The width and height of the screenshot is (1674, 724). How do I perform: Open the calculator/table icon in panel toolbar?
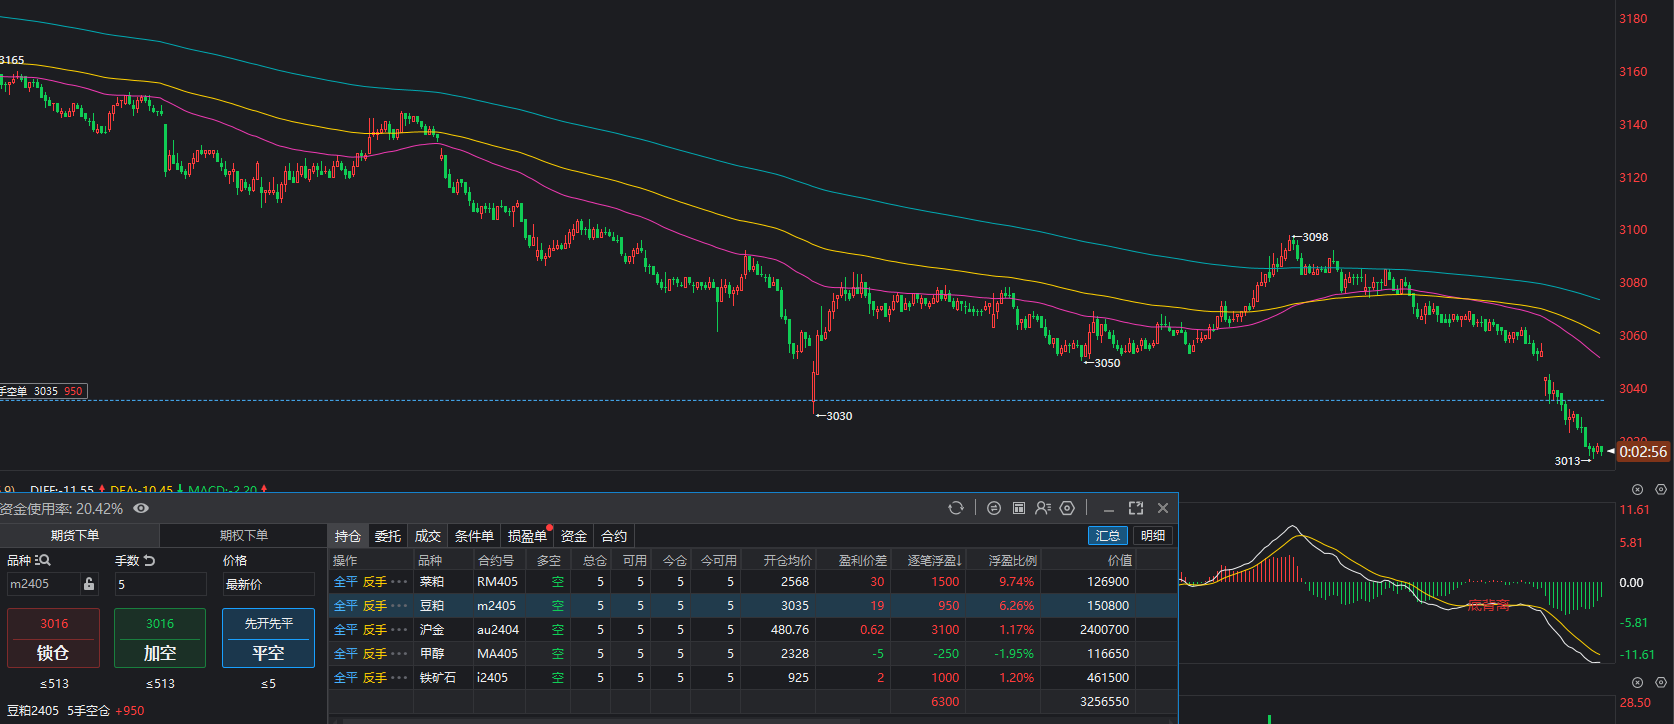click(x=1019, y=508)
